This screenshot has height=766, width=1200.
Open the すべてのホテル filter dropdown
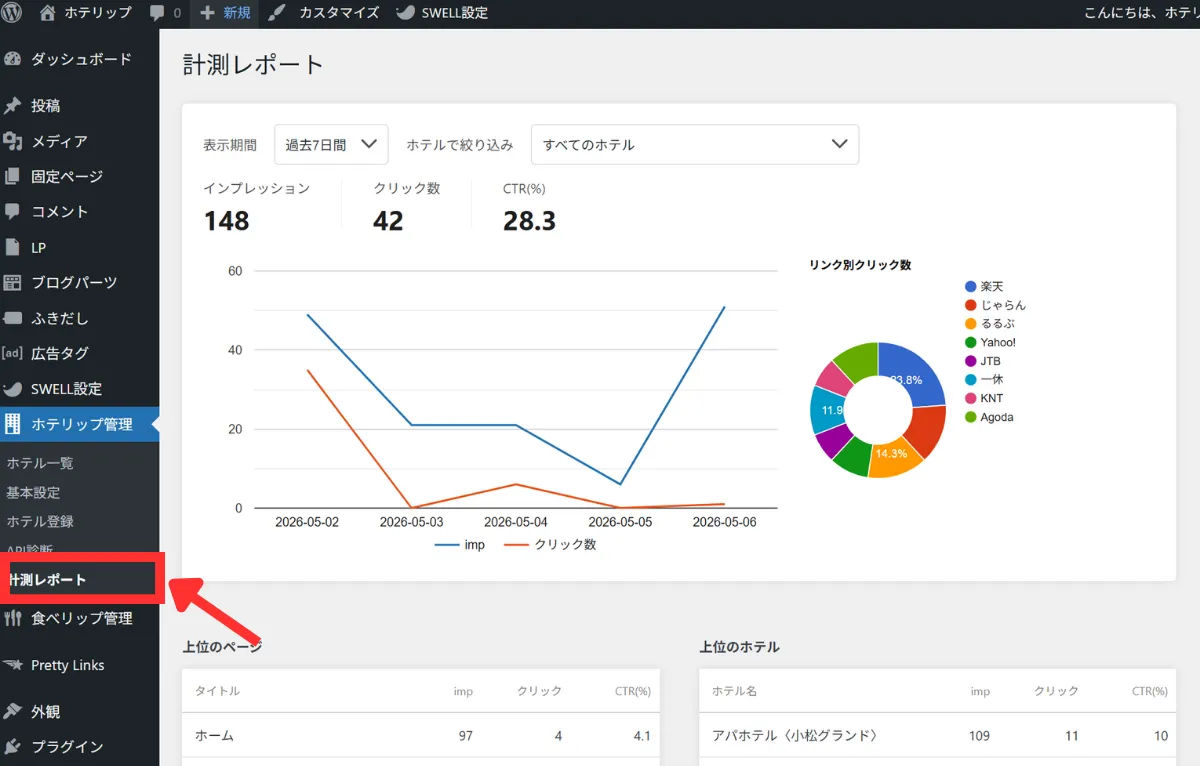(695, 145)
